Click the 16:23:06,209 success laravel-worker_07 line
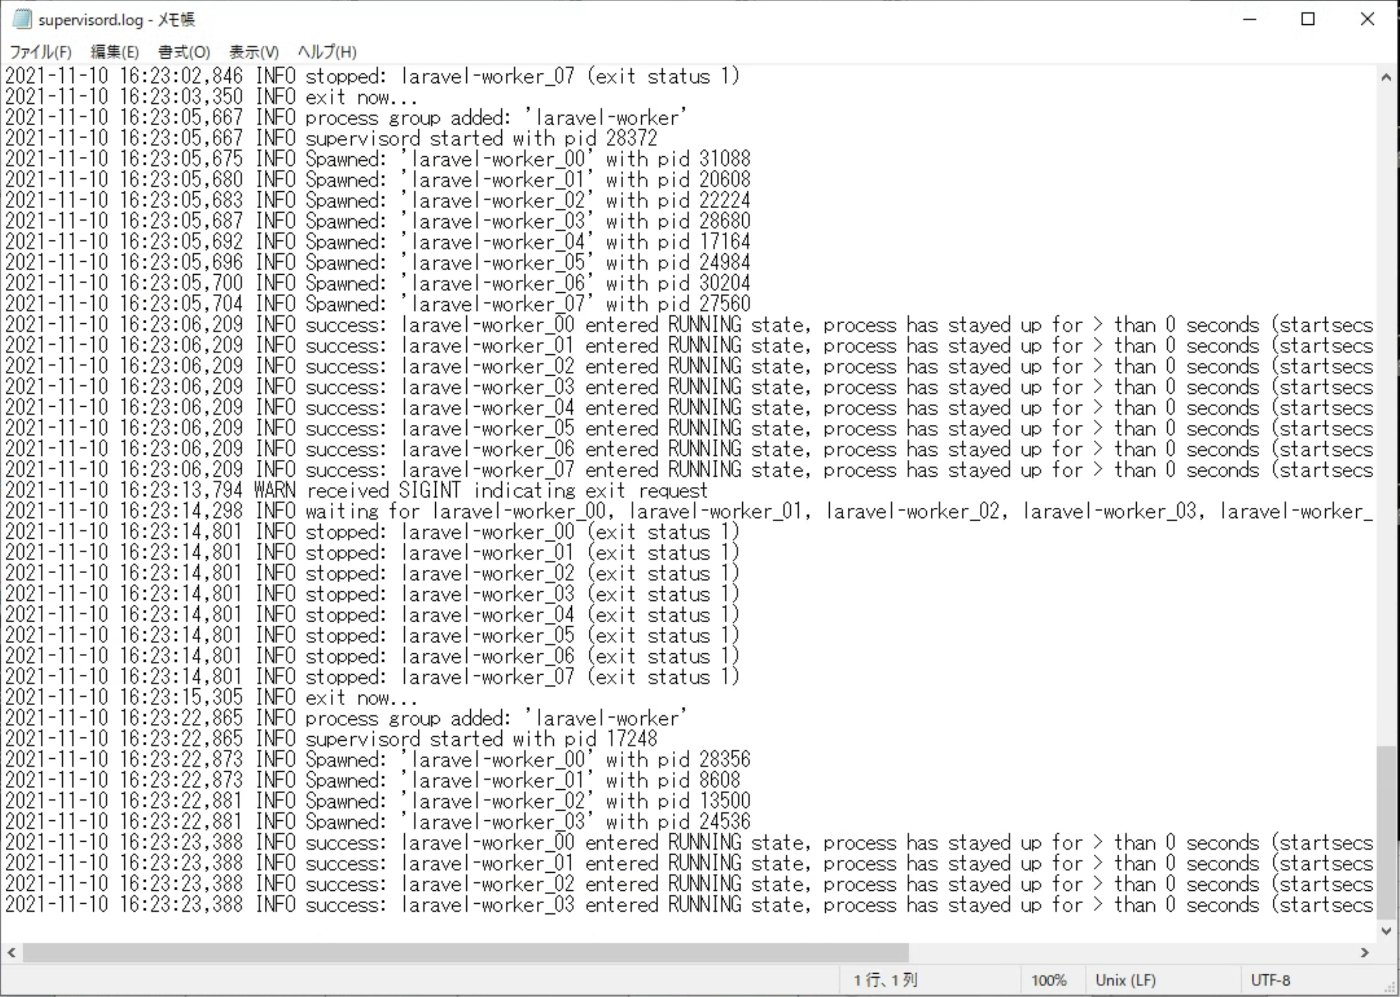Image resolution: width=1400 pixels, height=997 pixels. [x=689, y=470]
